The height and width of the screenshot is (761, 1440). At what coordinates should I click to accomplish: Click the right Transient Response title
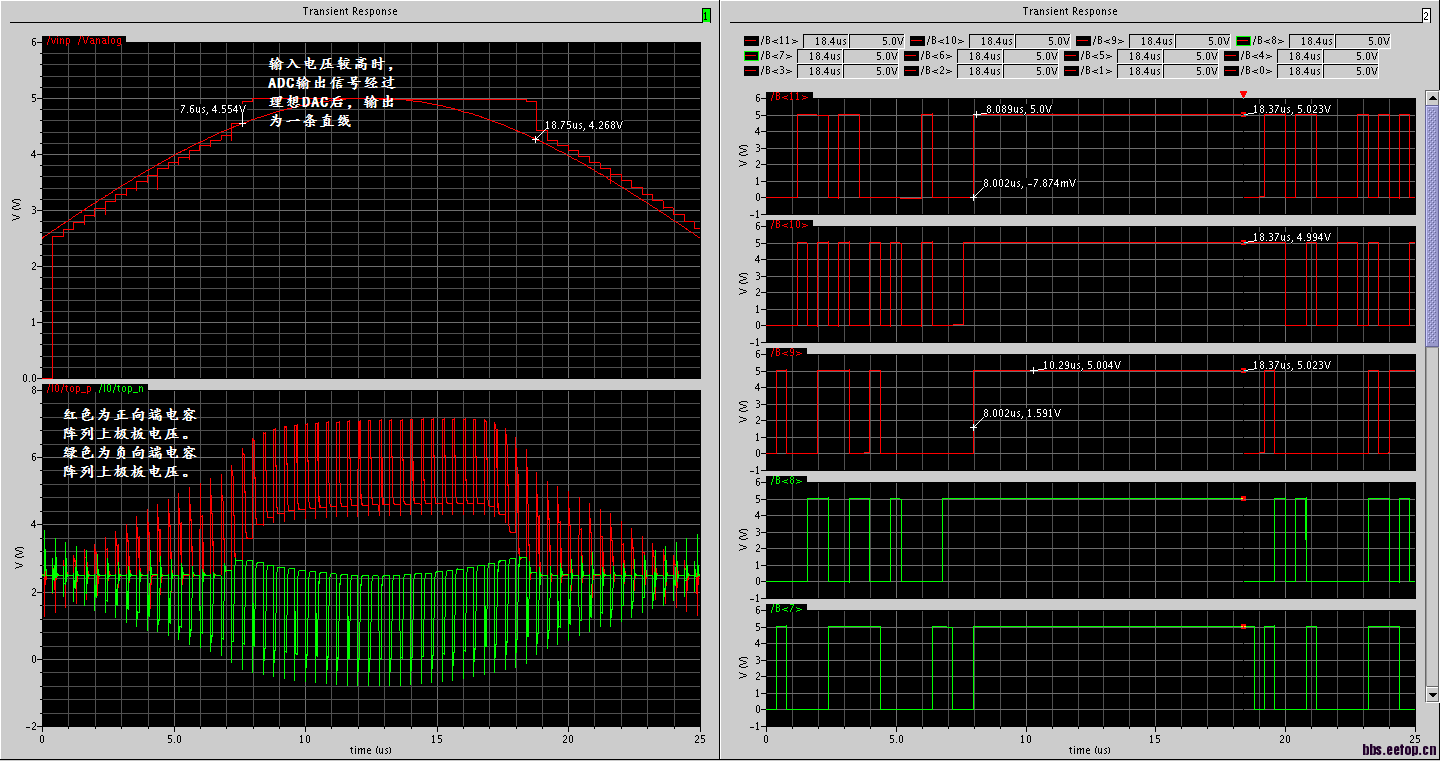click(1070, 11)
